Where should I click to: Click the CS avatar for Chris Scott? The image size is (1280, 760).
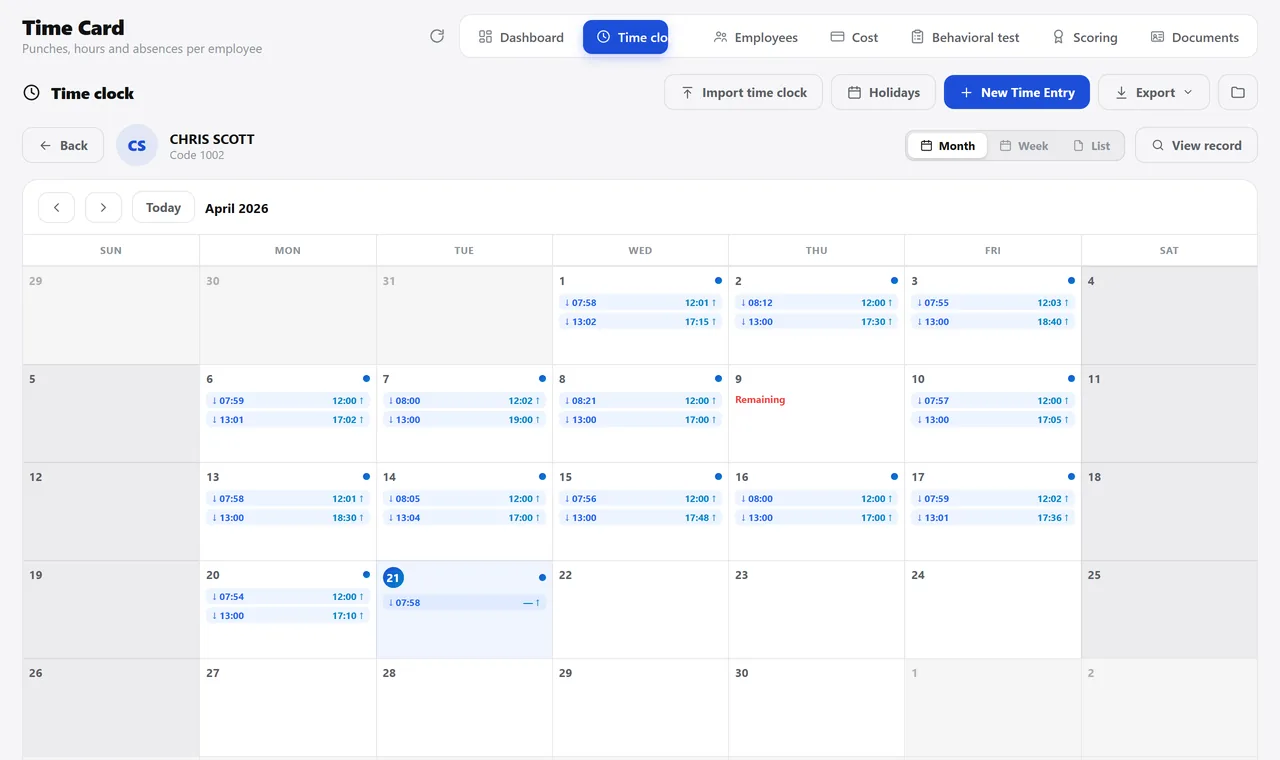137,145
